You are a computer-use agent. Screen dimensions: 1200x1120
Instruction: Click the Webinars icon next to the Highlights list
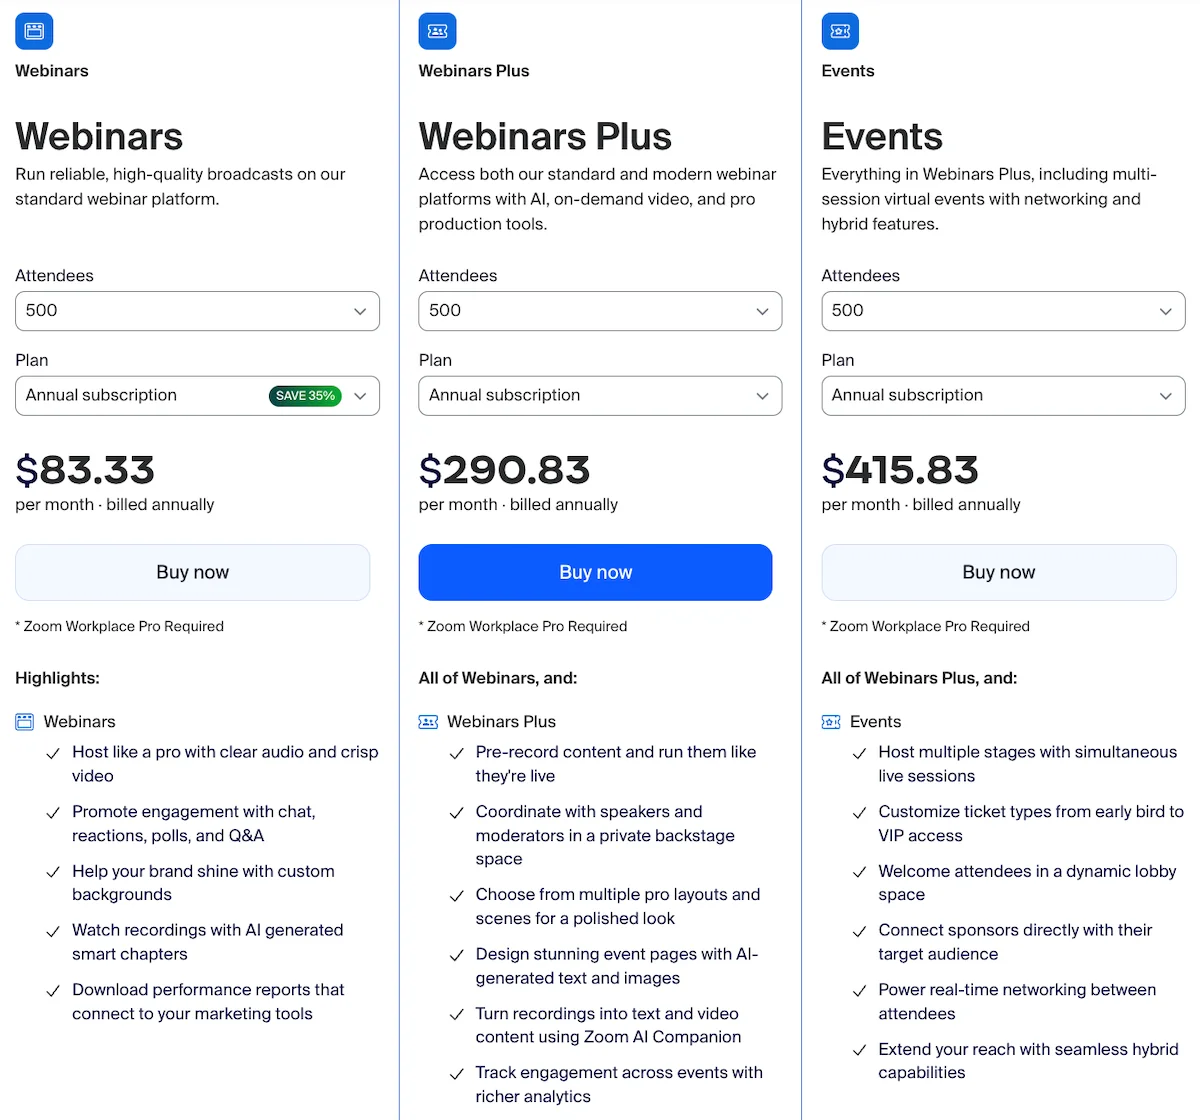click(x=26, y=720)
